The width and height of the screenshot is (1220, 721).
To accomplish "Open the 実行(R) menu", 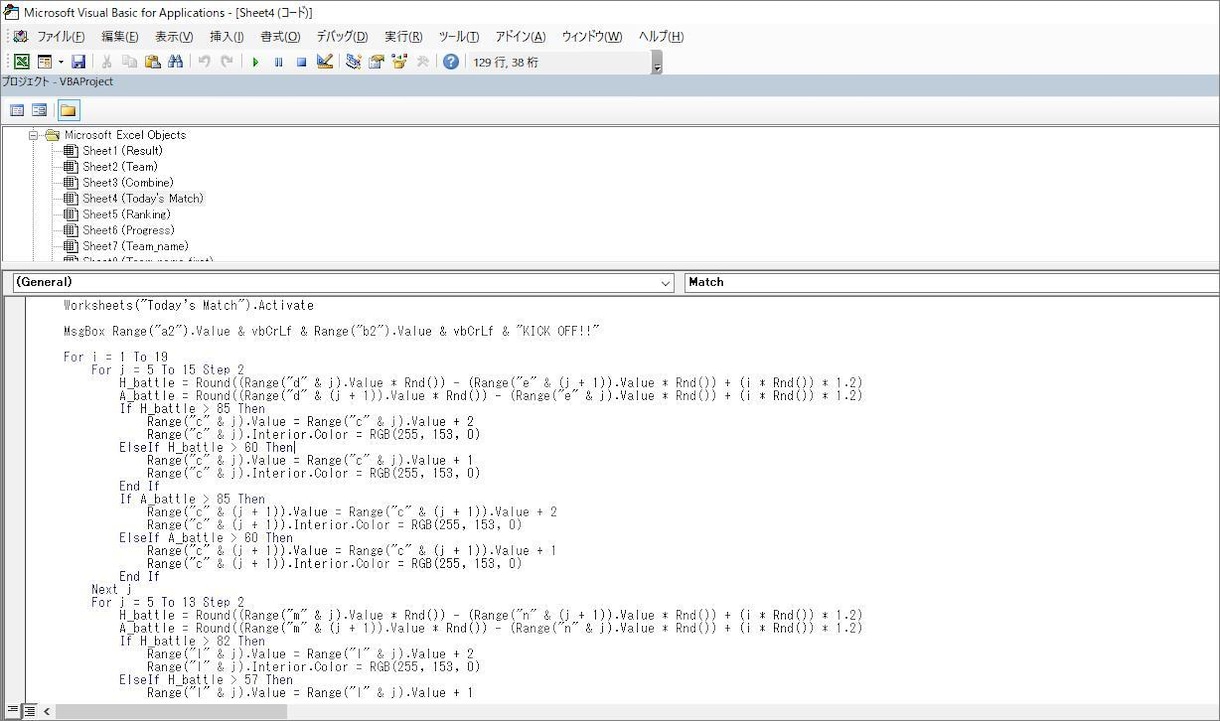I will click(403, 37).
